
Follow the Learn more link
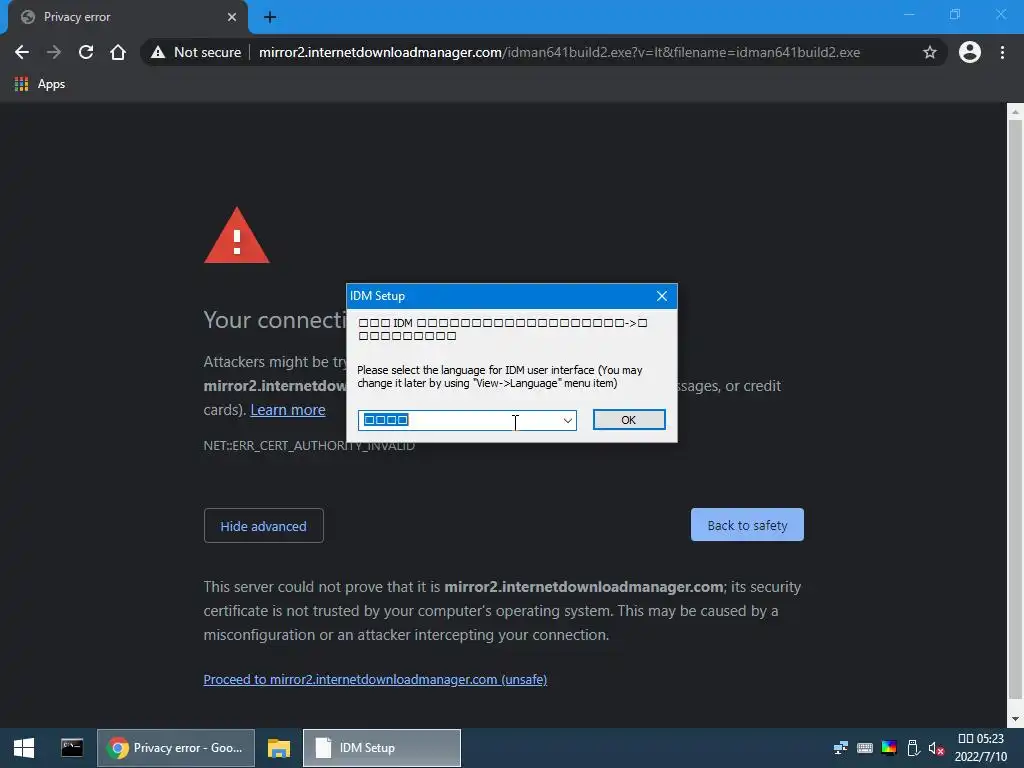pos(288,410)
